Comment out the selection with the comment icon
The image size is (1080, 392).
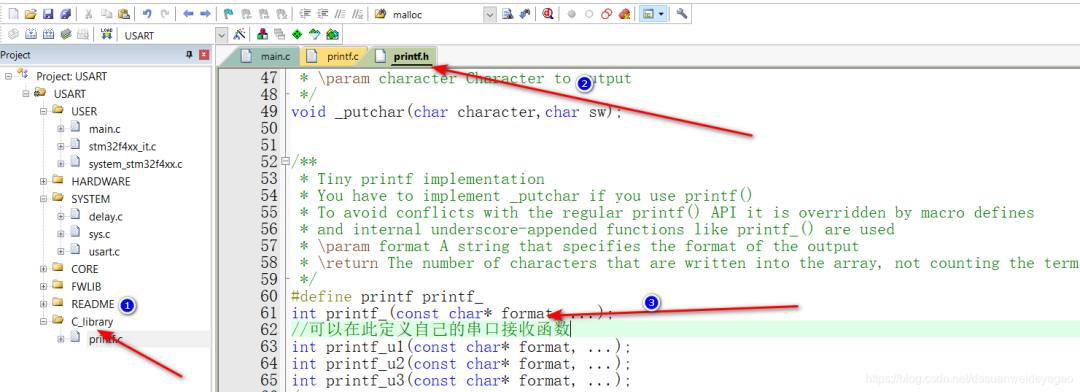click(340, 14)
